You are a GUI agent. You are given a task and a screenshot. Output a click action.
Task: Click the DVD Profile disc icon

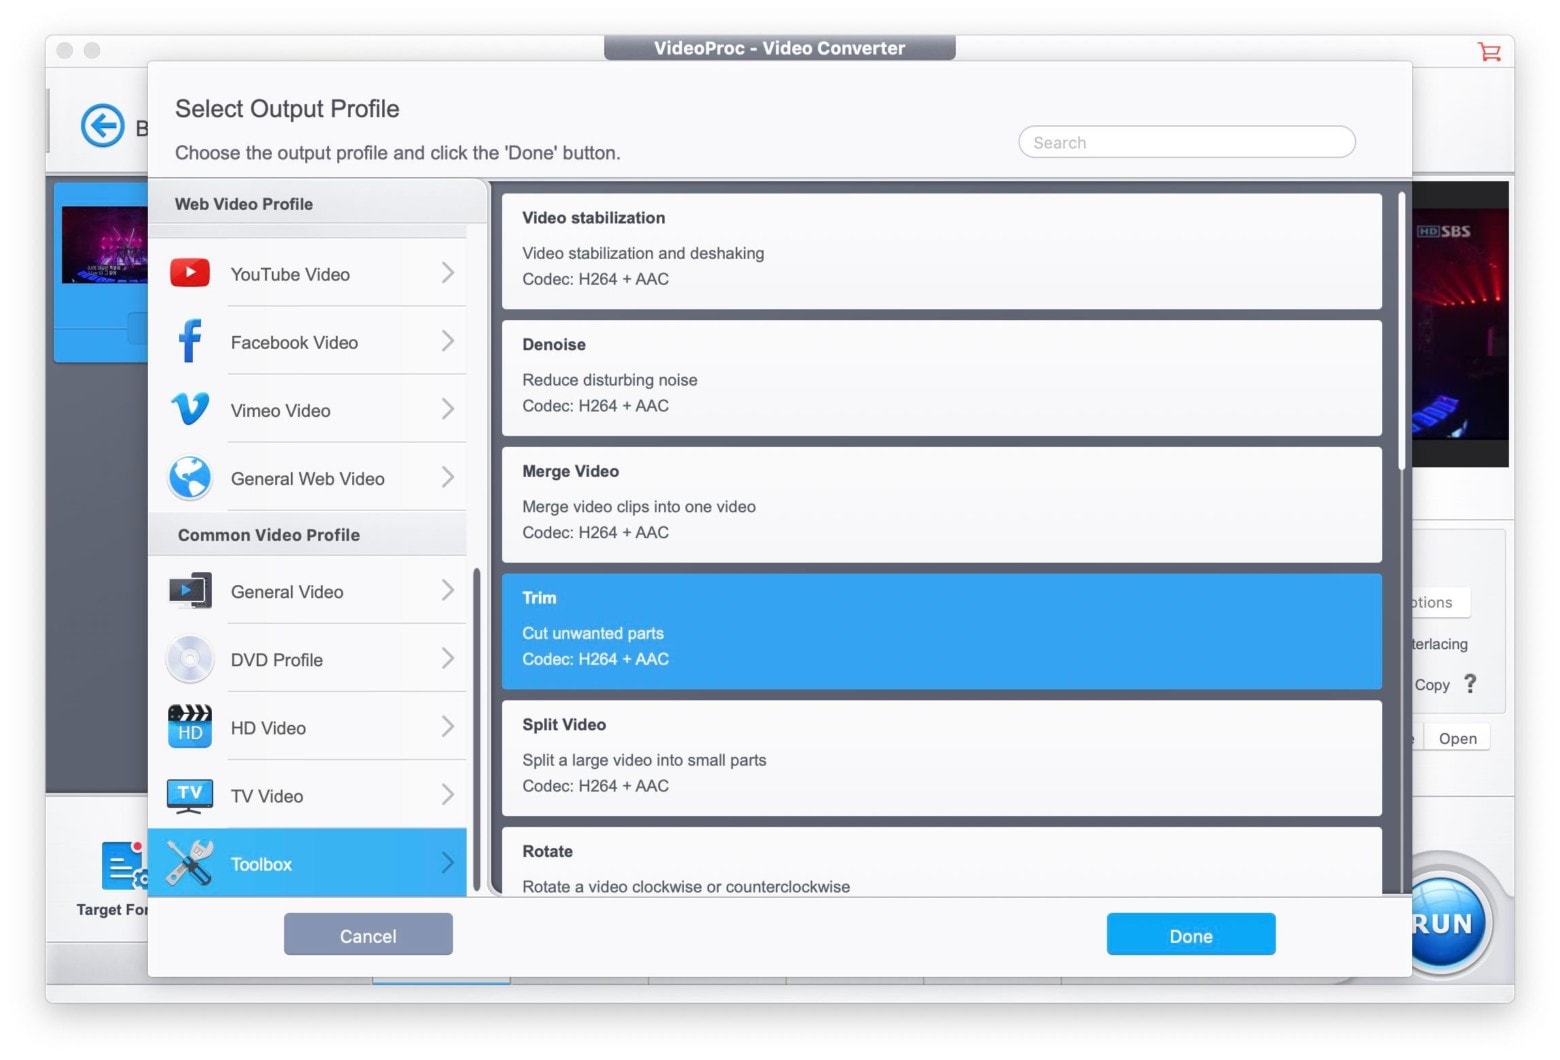(190, 659)
